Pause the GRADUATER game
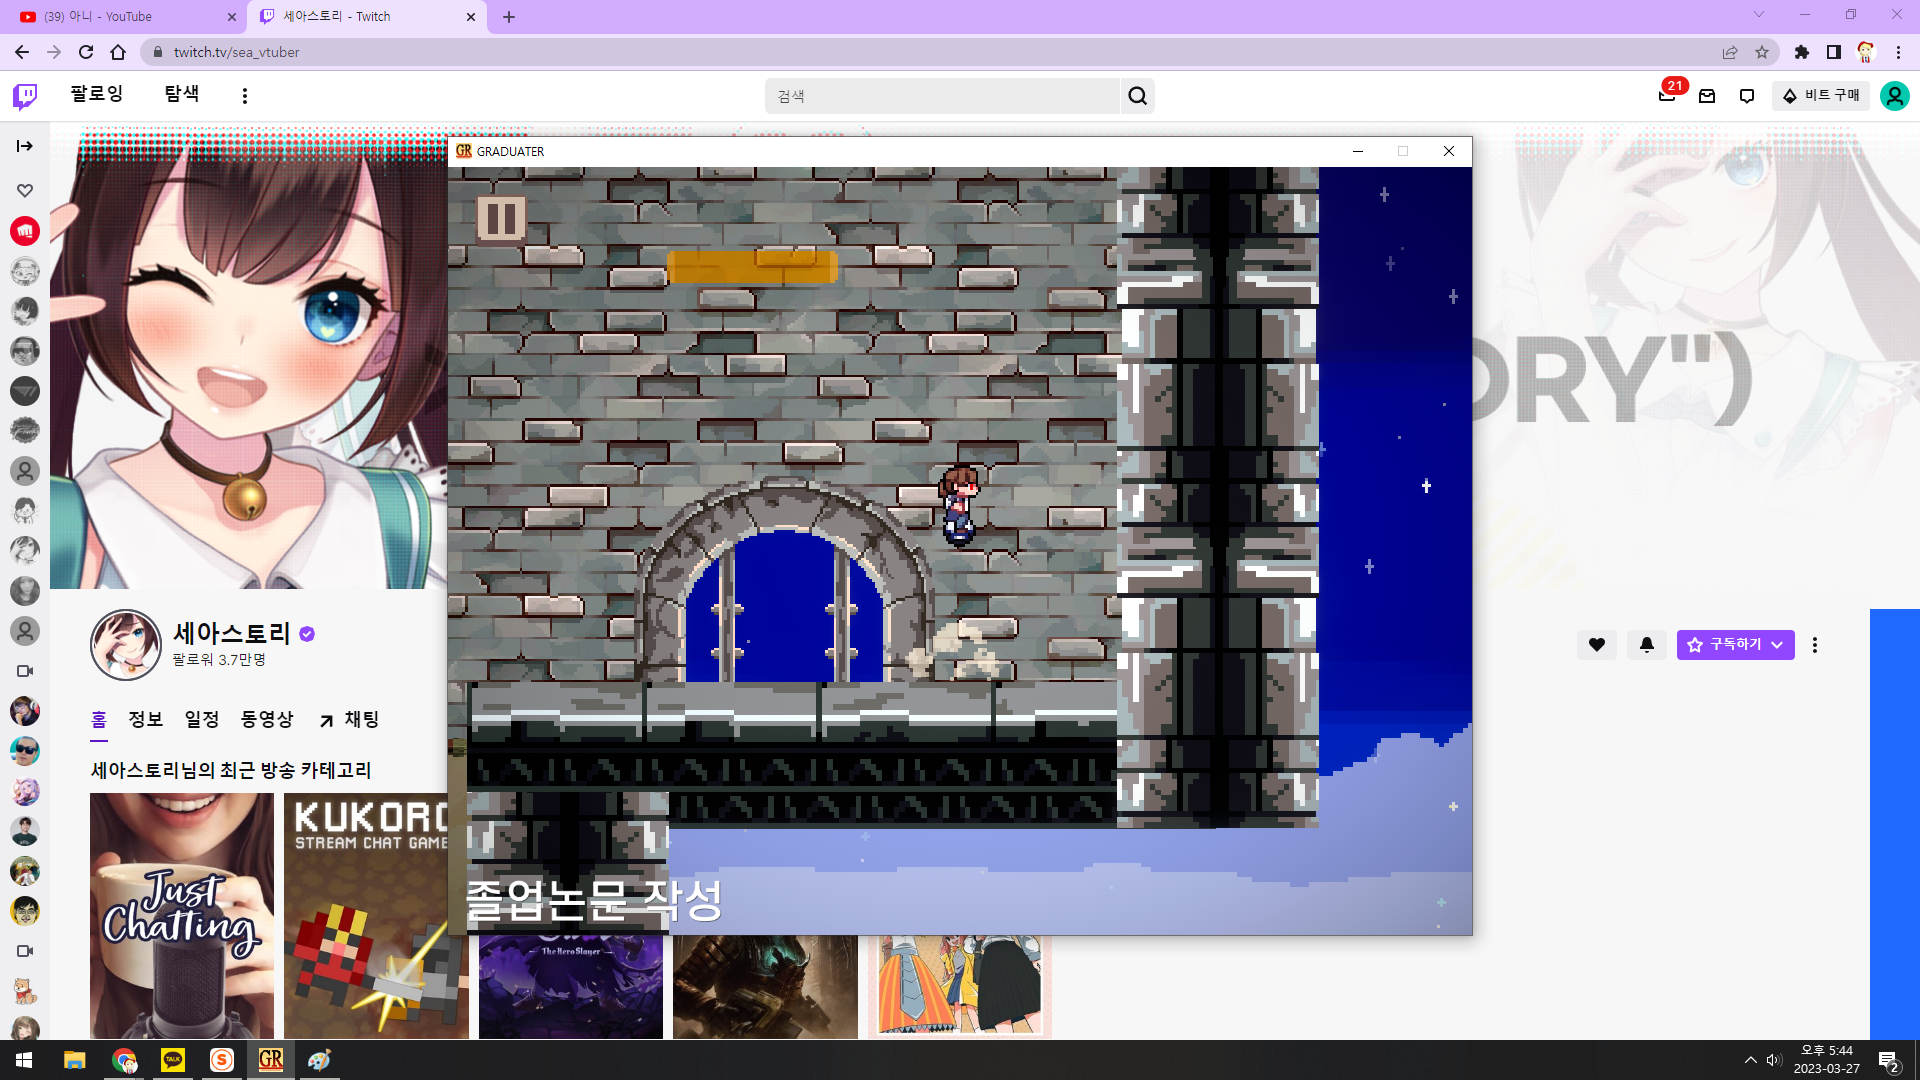Viewport: 1920px width, 1080px height. click(501, 218)
